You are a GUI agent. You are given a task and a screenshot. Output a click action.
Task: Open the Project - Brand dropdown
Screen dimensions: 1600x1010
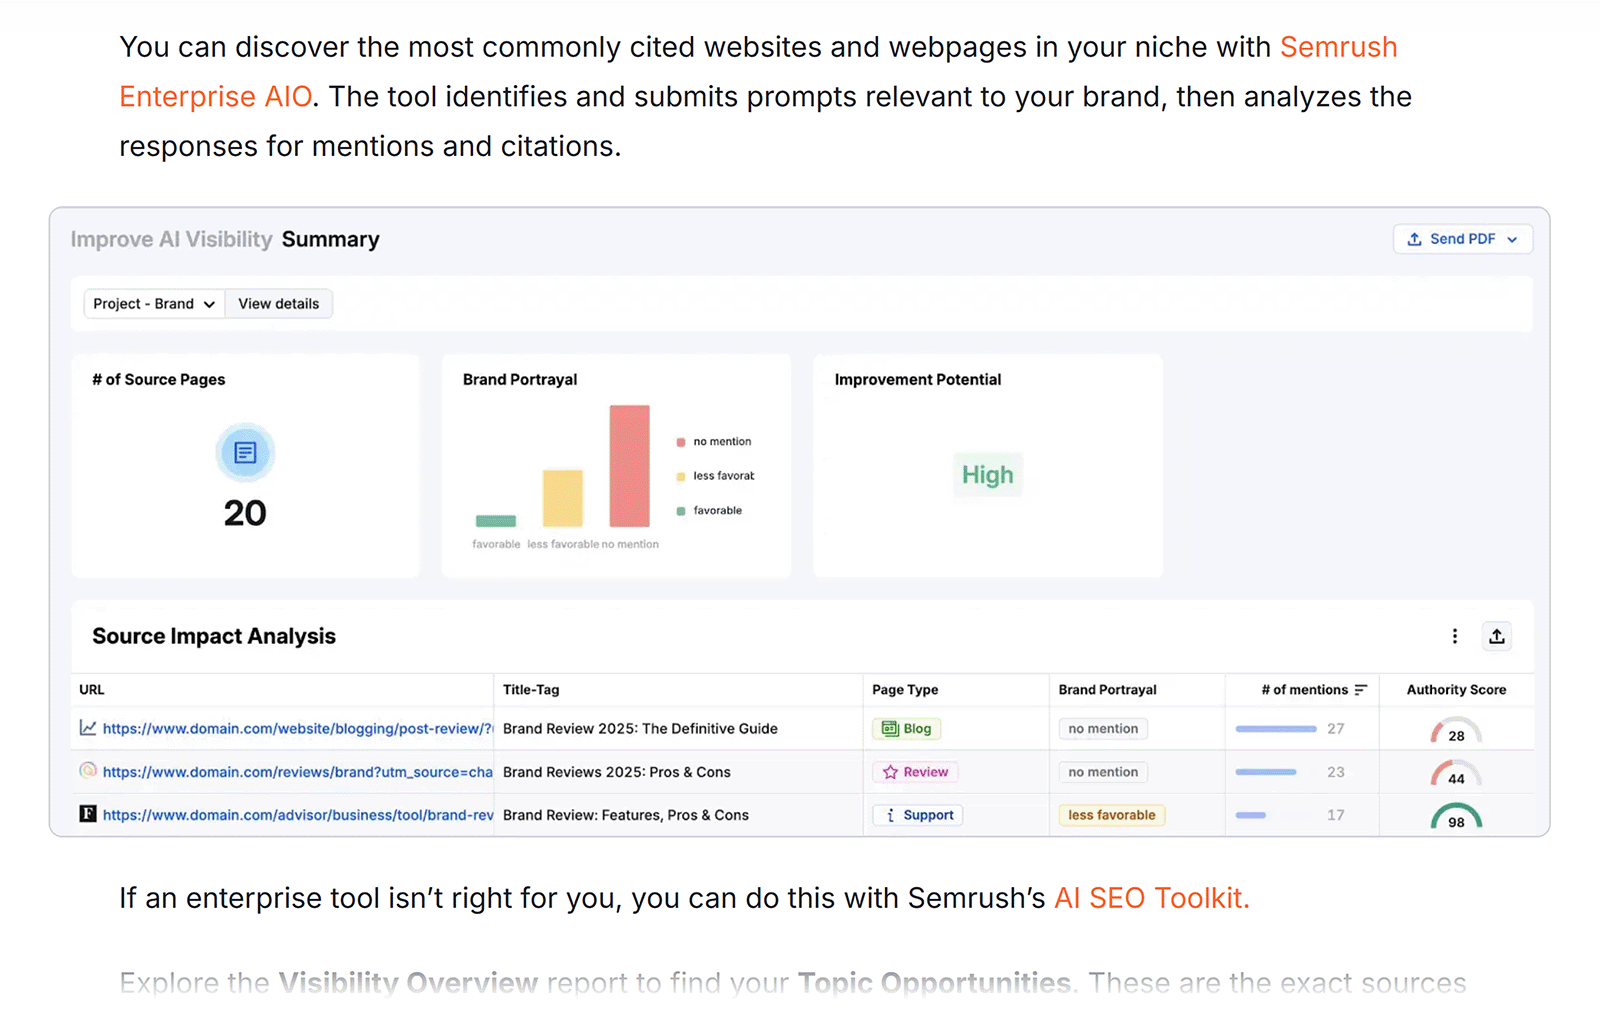152,303
